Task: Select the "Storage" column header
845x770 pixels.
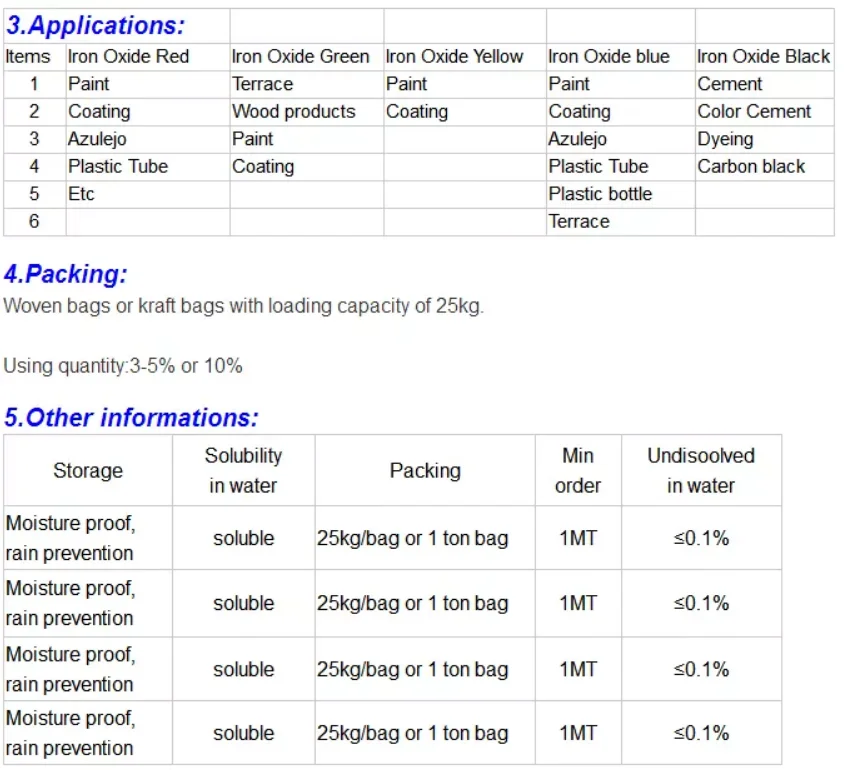Action: click(88, 471)
